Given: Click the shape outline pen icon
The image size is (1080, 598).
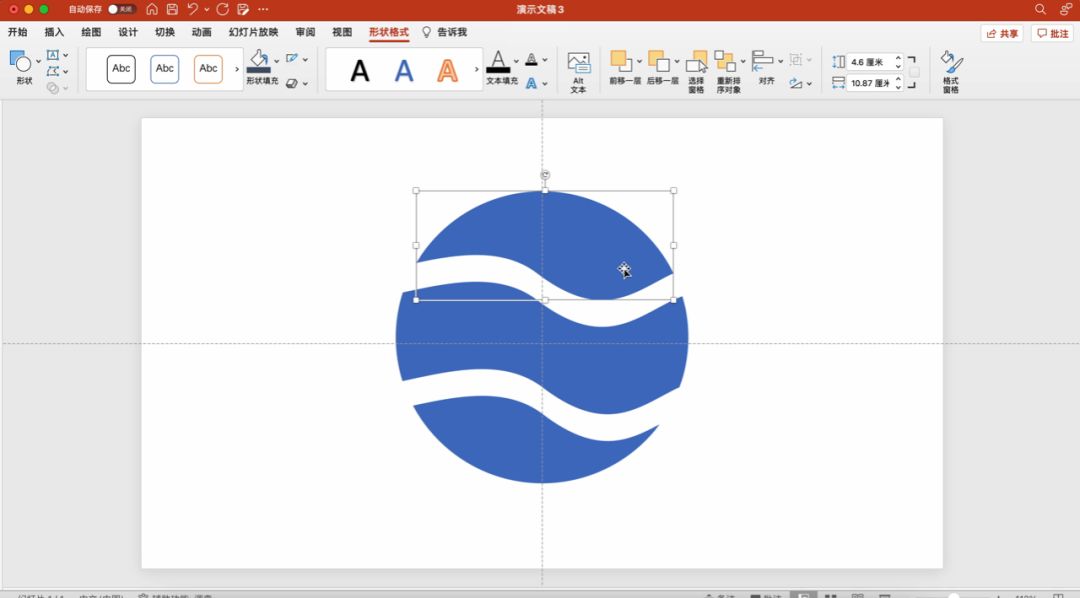Looking at the screenshot, I should pyautogui.click(x=293, y=59).
